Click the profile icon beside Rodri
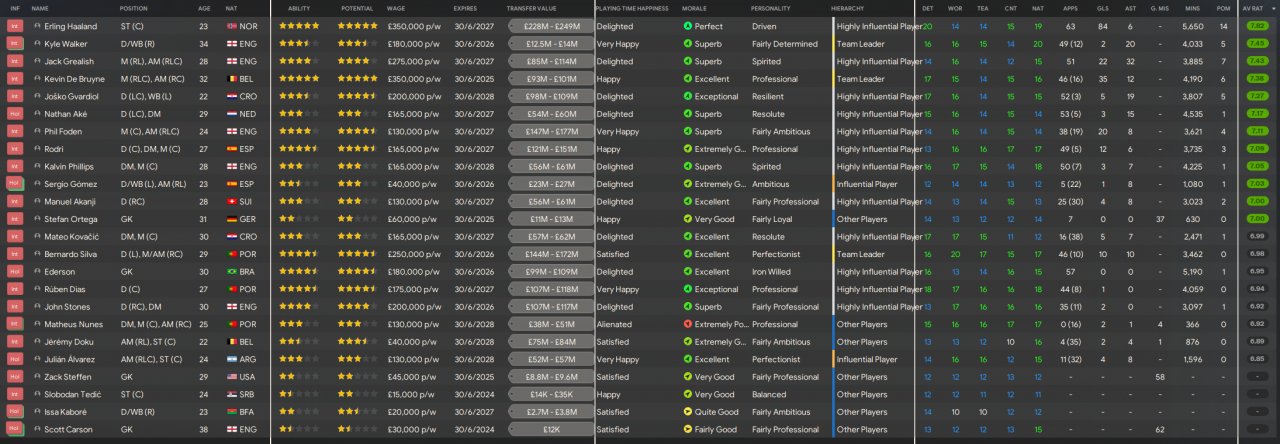Image resolution: width=1280 pixels, height=444 pixels. (37, 149)
